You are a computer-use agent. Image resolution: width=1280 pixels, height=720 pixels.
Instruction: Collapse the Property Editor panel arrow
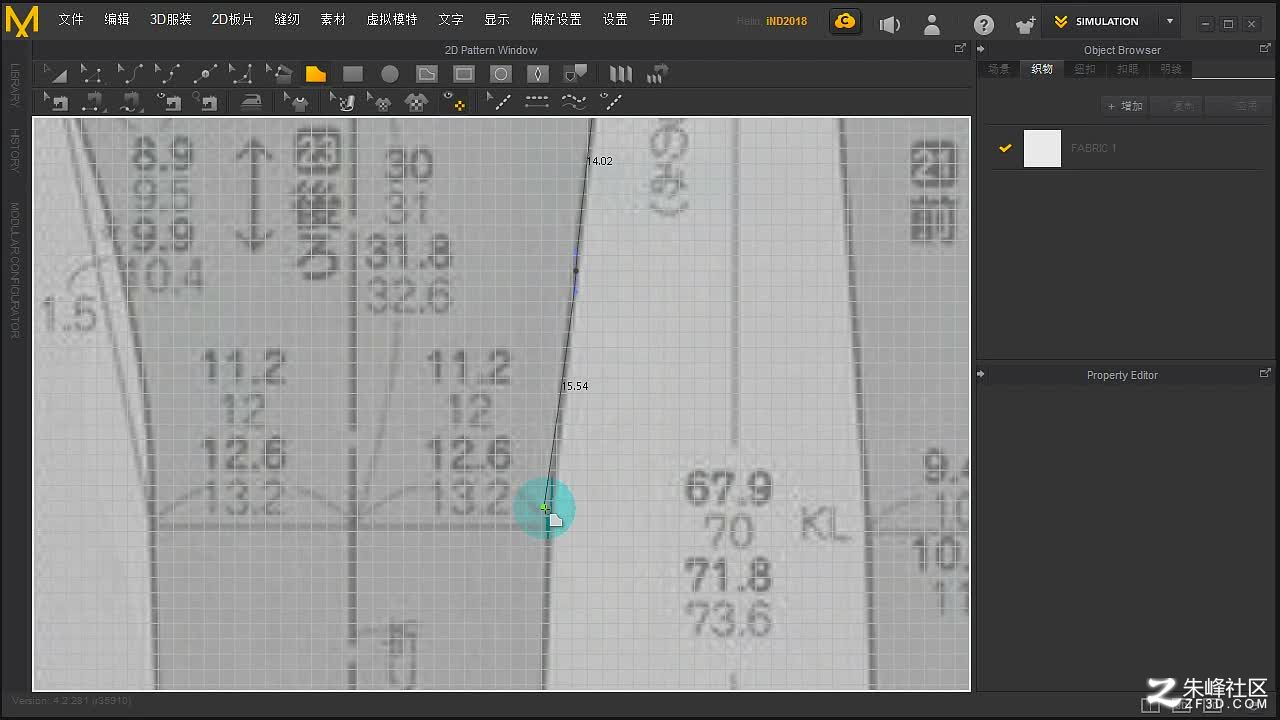[981, 374]
